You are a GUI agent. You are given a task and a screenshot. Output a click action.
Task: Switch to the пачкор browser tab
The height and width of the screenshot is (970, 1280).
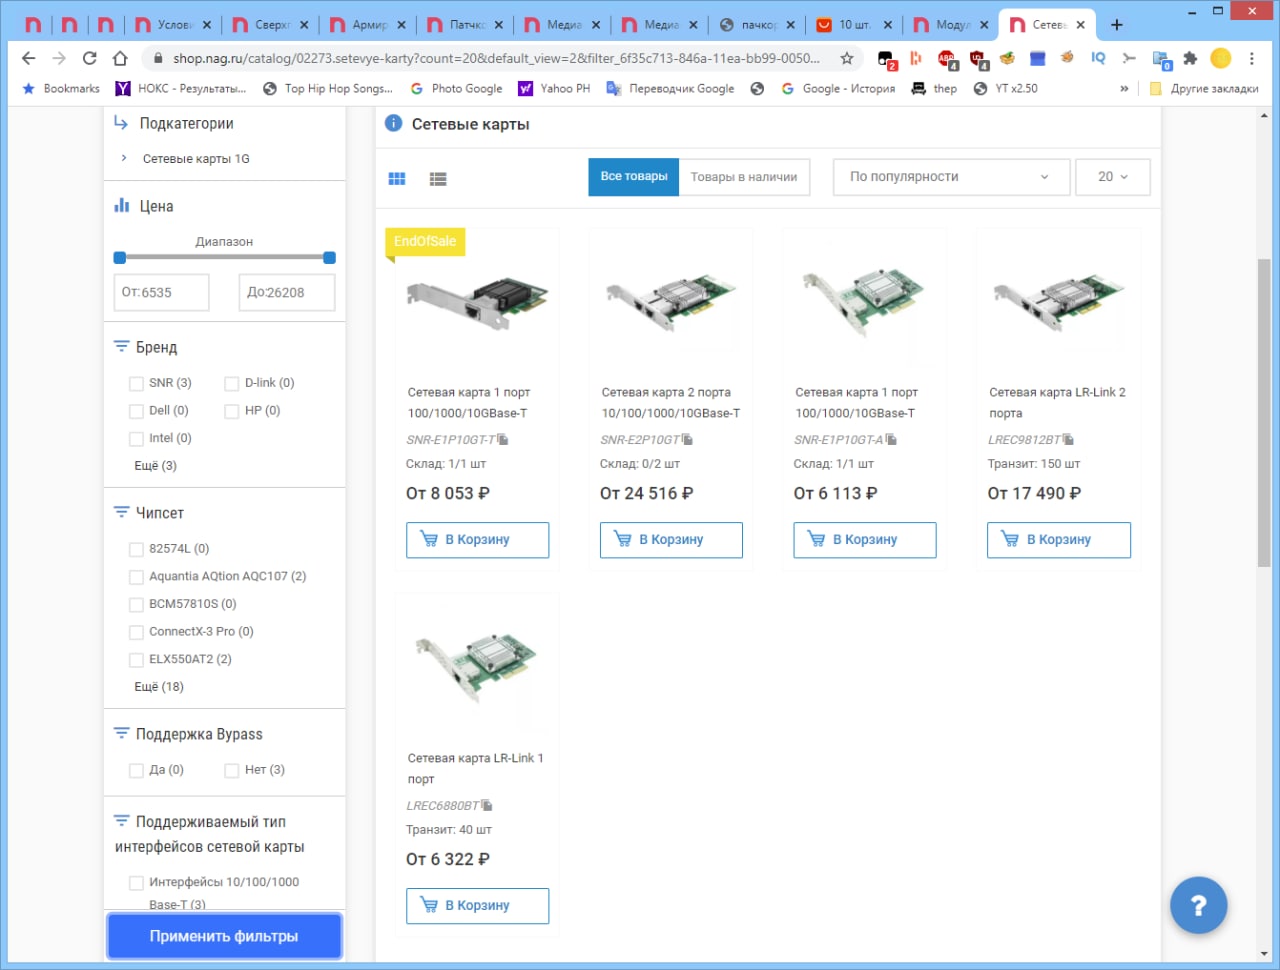point(757,24)
